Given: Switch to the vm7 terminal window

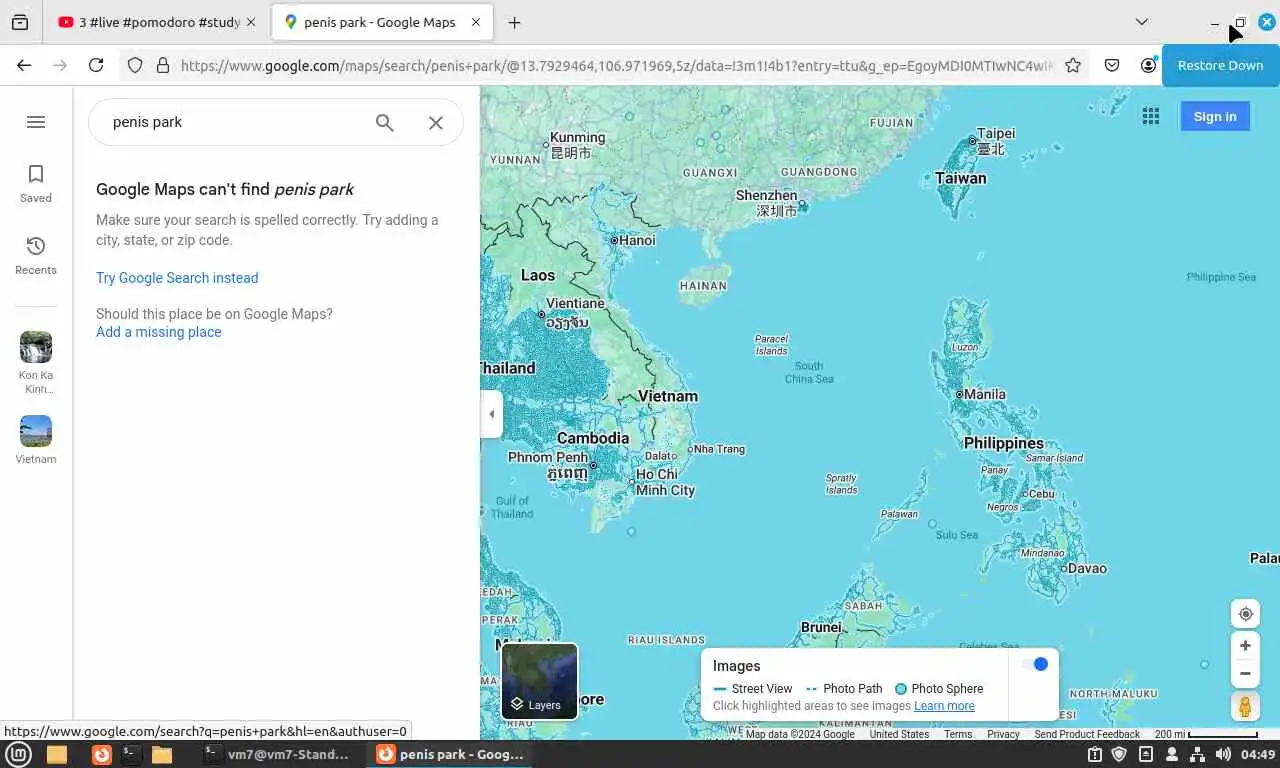Looking at the screenshot, I should (277, 754).
